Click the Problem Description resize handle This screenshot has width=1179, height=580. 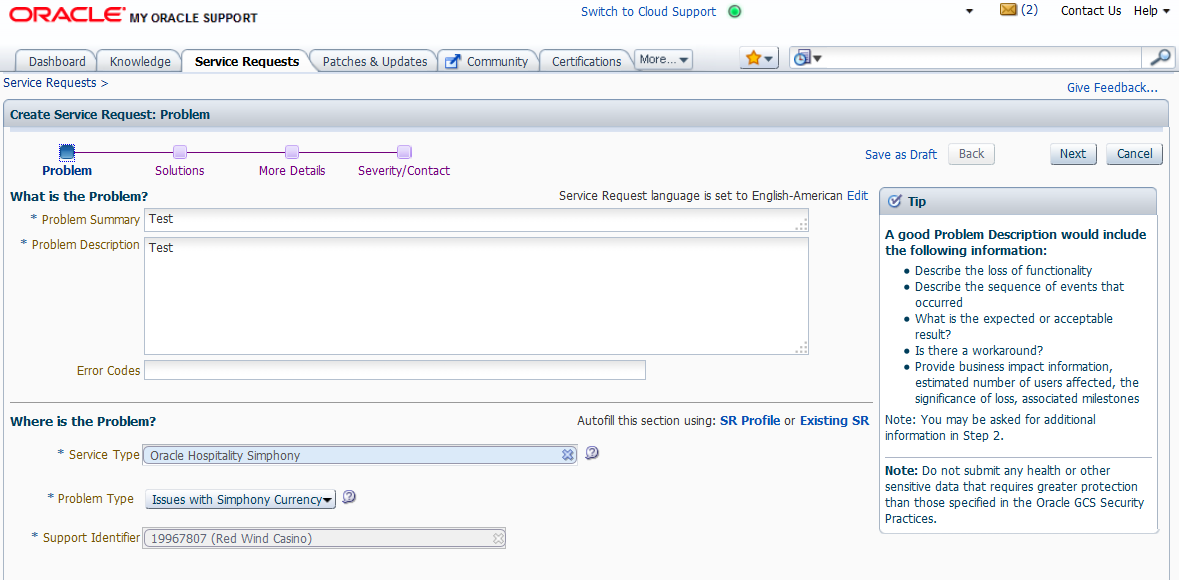click(x=802, y=348)
